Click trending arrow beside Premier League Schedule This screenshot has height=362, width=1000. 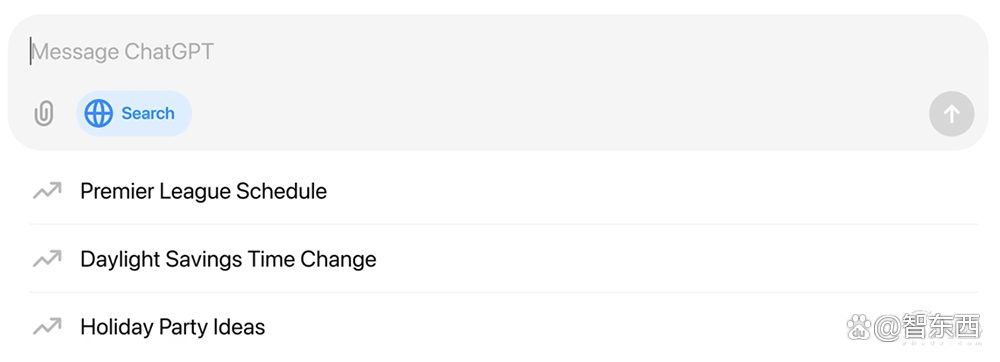pyautogui.click(x=47, y=191)
